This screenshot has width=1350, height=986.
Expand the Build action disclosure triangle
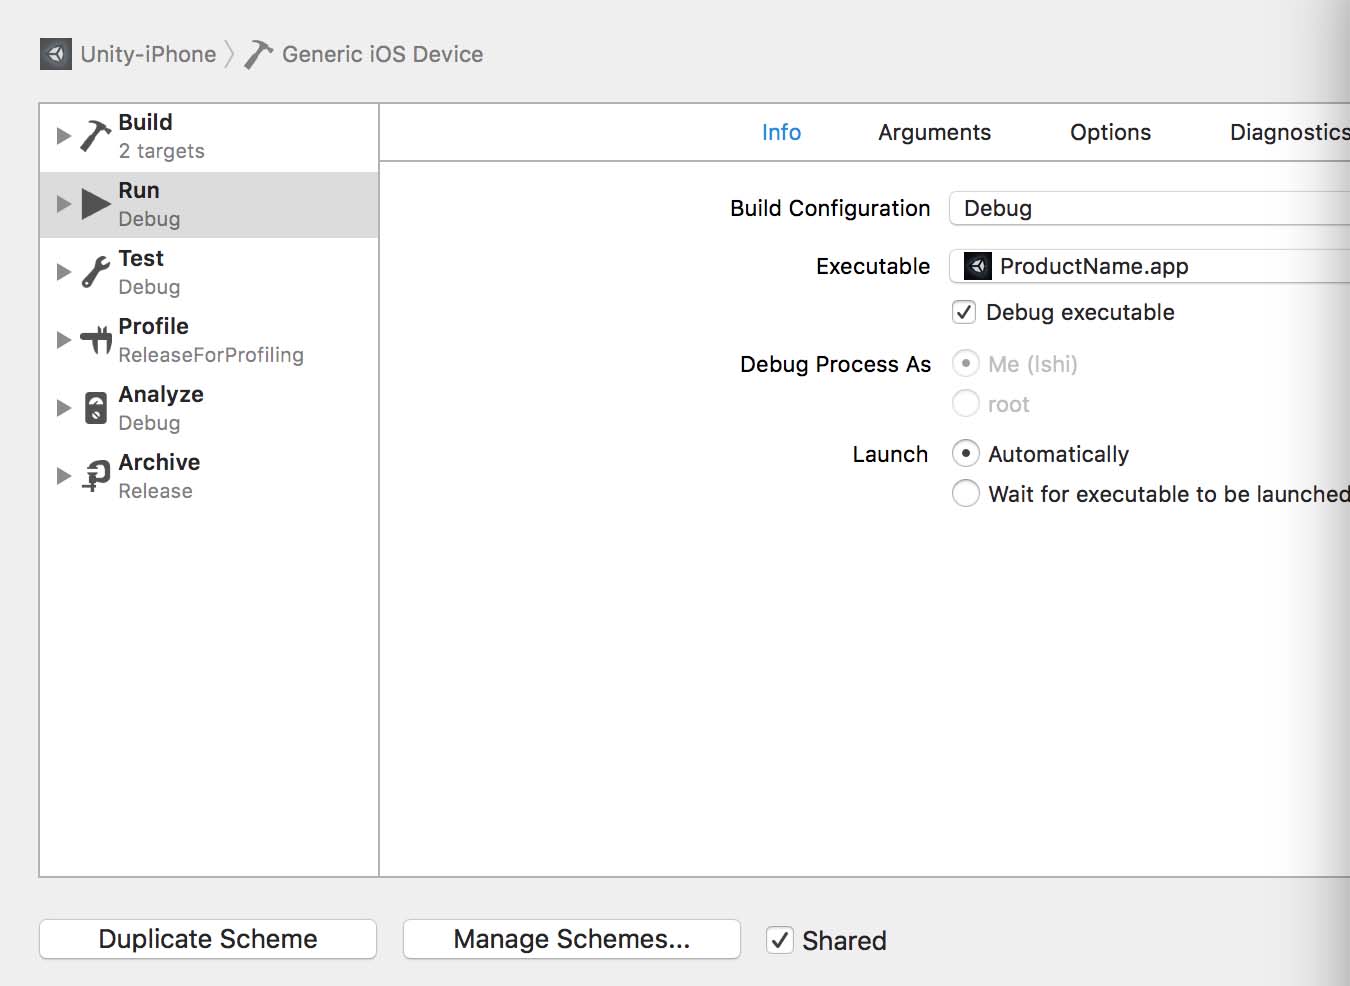coord(64,136)
